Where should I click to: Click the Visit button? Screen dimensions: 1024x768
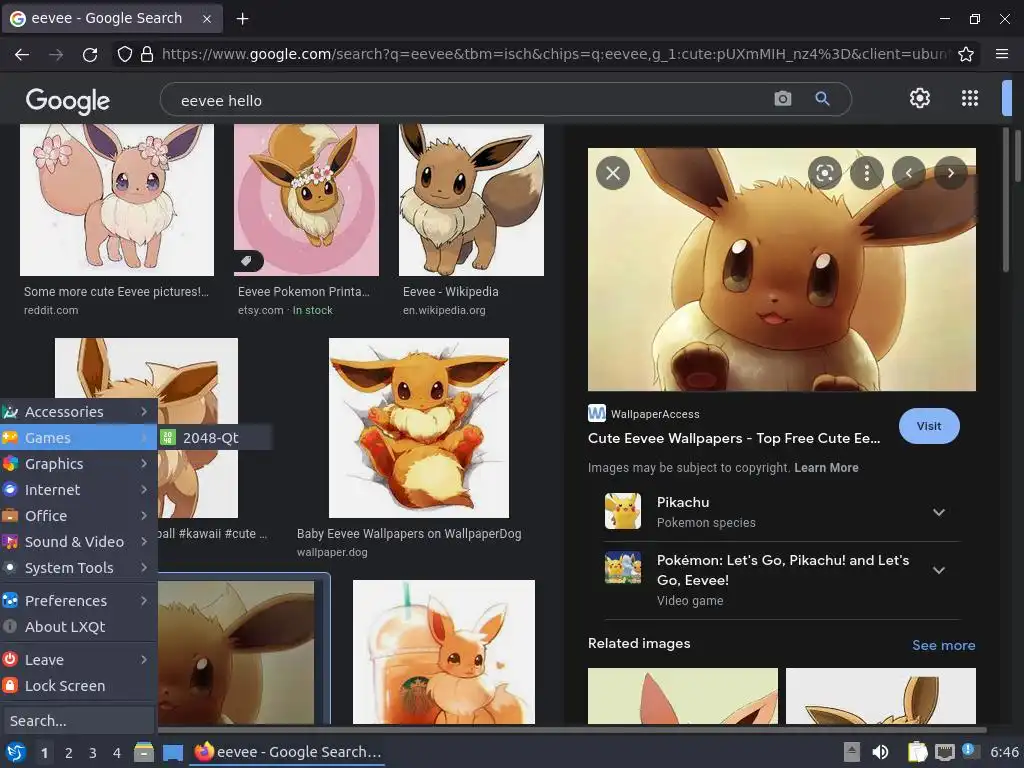click(929, 426)
